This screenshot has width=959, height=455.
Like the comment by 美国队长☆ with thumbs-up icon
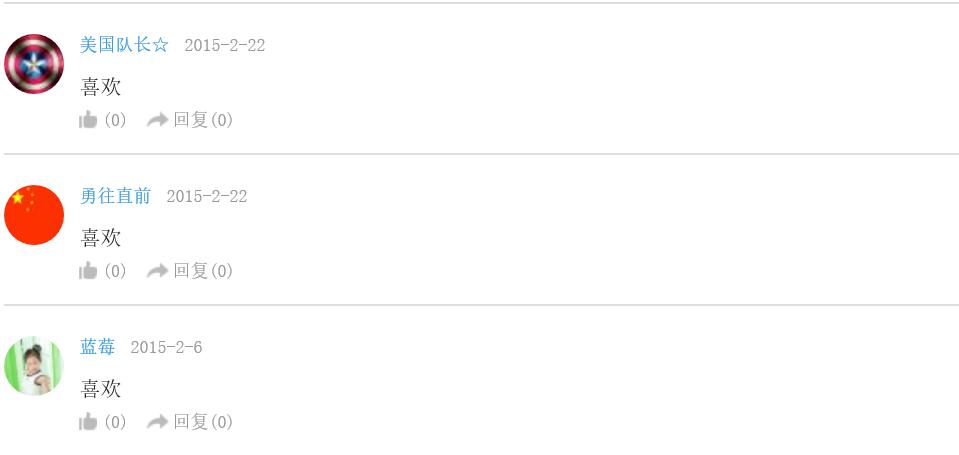pyautogui.click(x=88, y=120)
